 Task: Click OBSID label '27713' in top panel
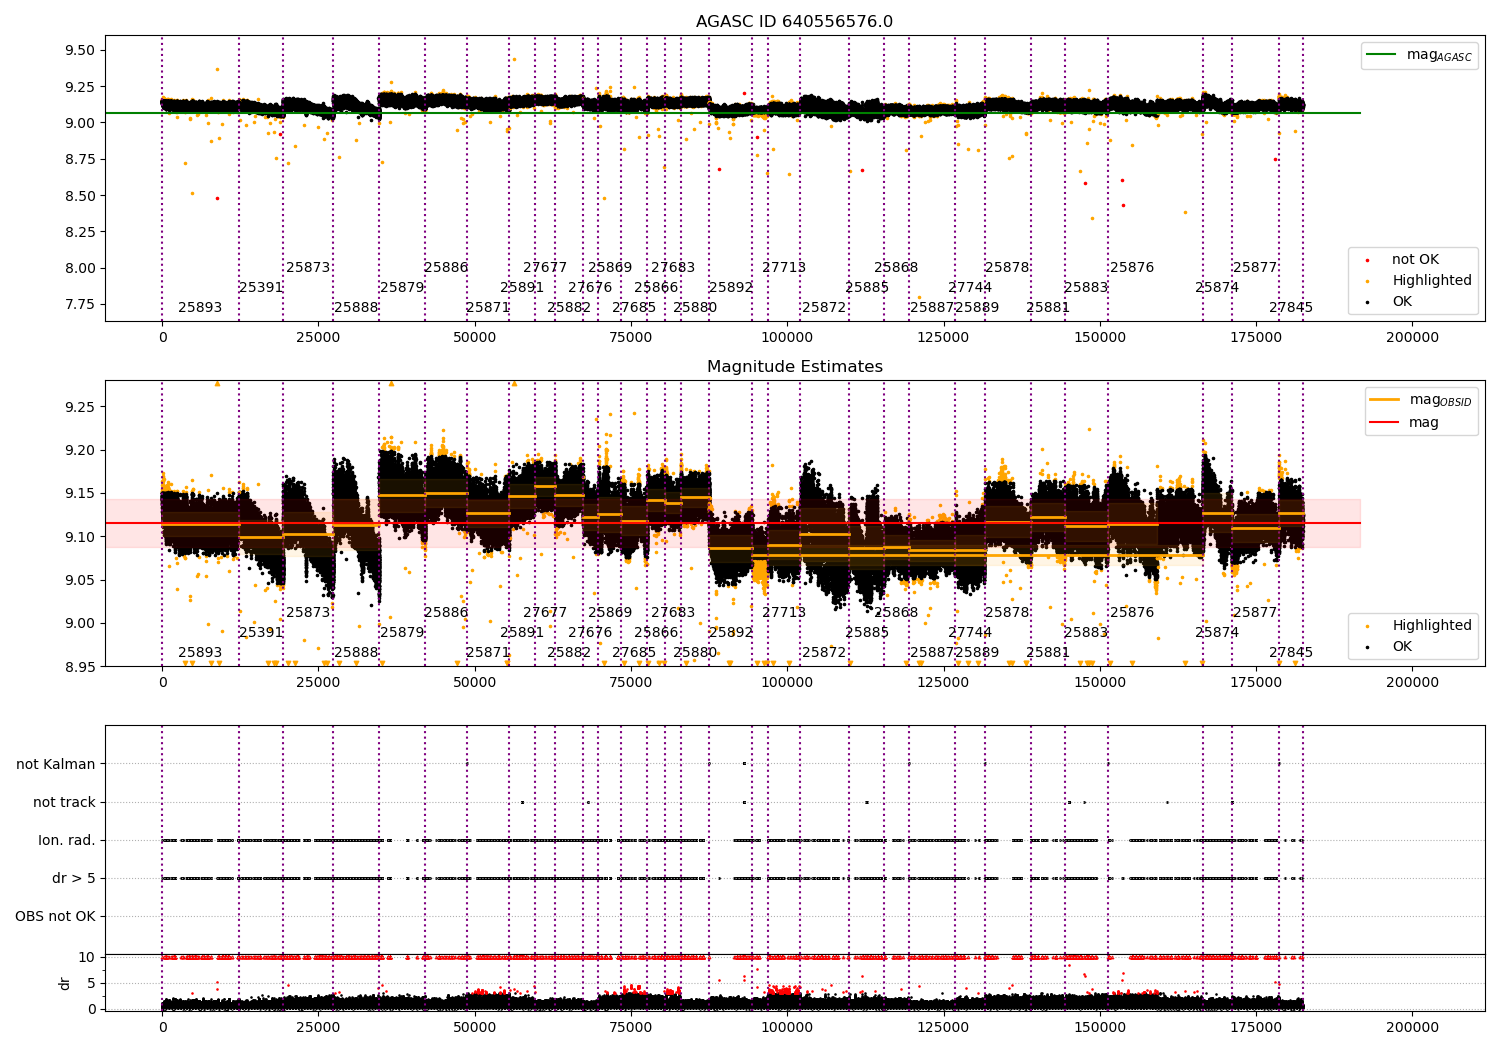[x=784, y=268]
